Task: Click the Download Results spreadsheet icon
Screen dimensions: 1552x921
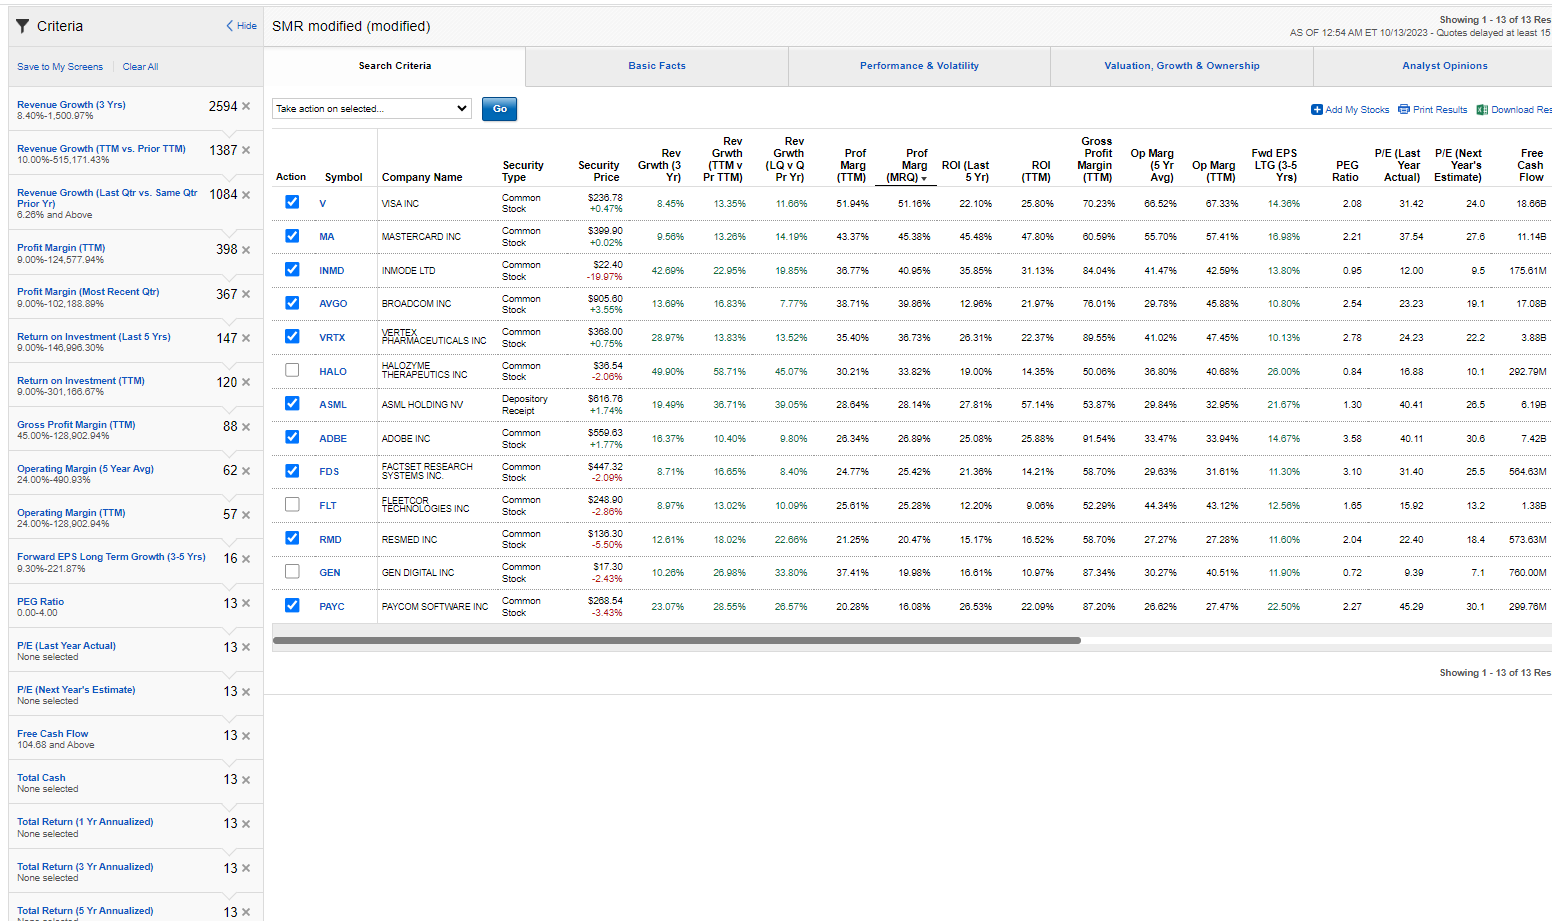Action: pos(1482,110)
